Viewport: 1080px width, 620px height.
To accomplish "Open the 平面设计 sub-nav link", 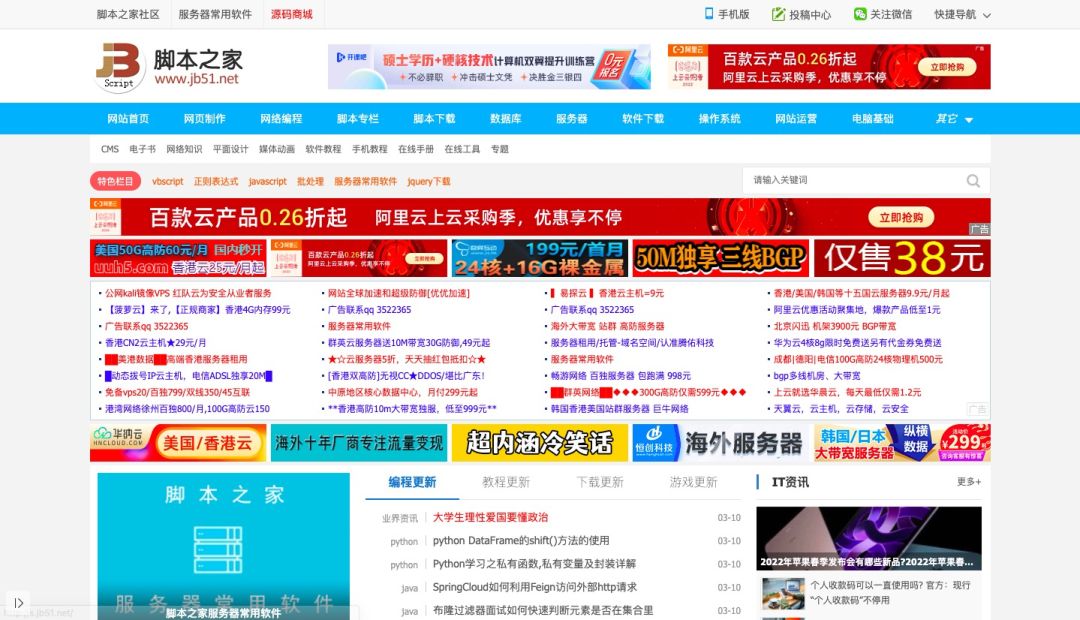I will (230, 149).
